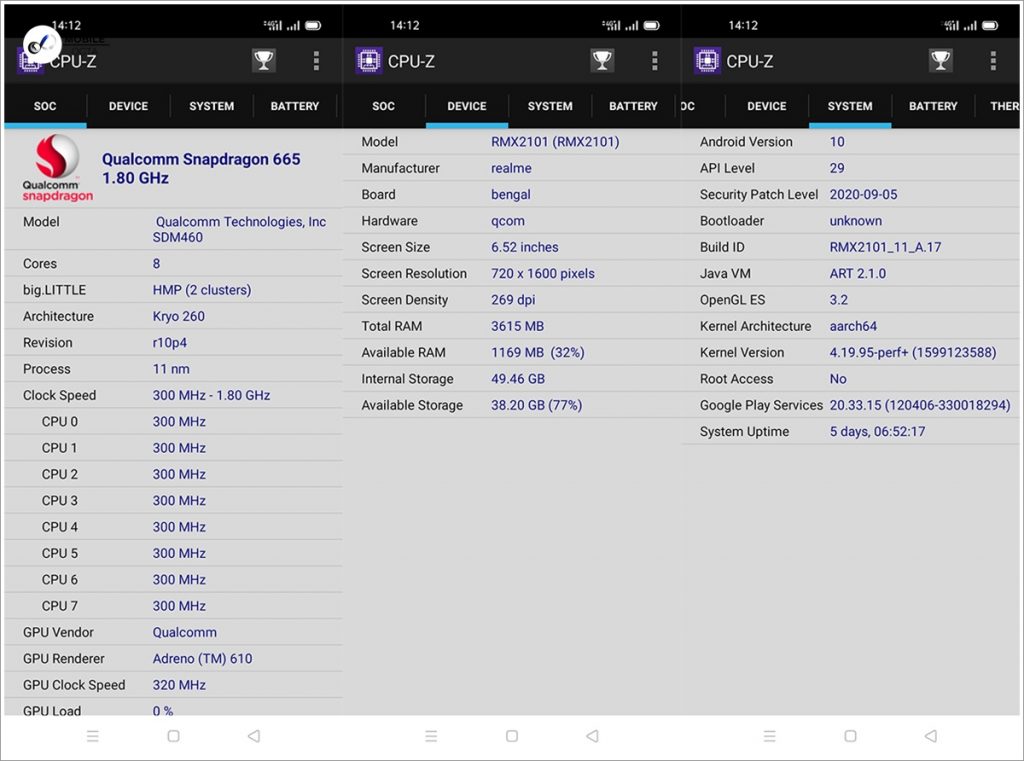Click the "320 MHz" GPU clock speed value
This screenshot has height=761, width=1024.
pos(179,685)
